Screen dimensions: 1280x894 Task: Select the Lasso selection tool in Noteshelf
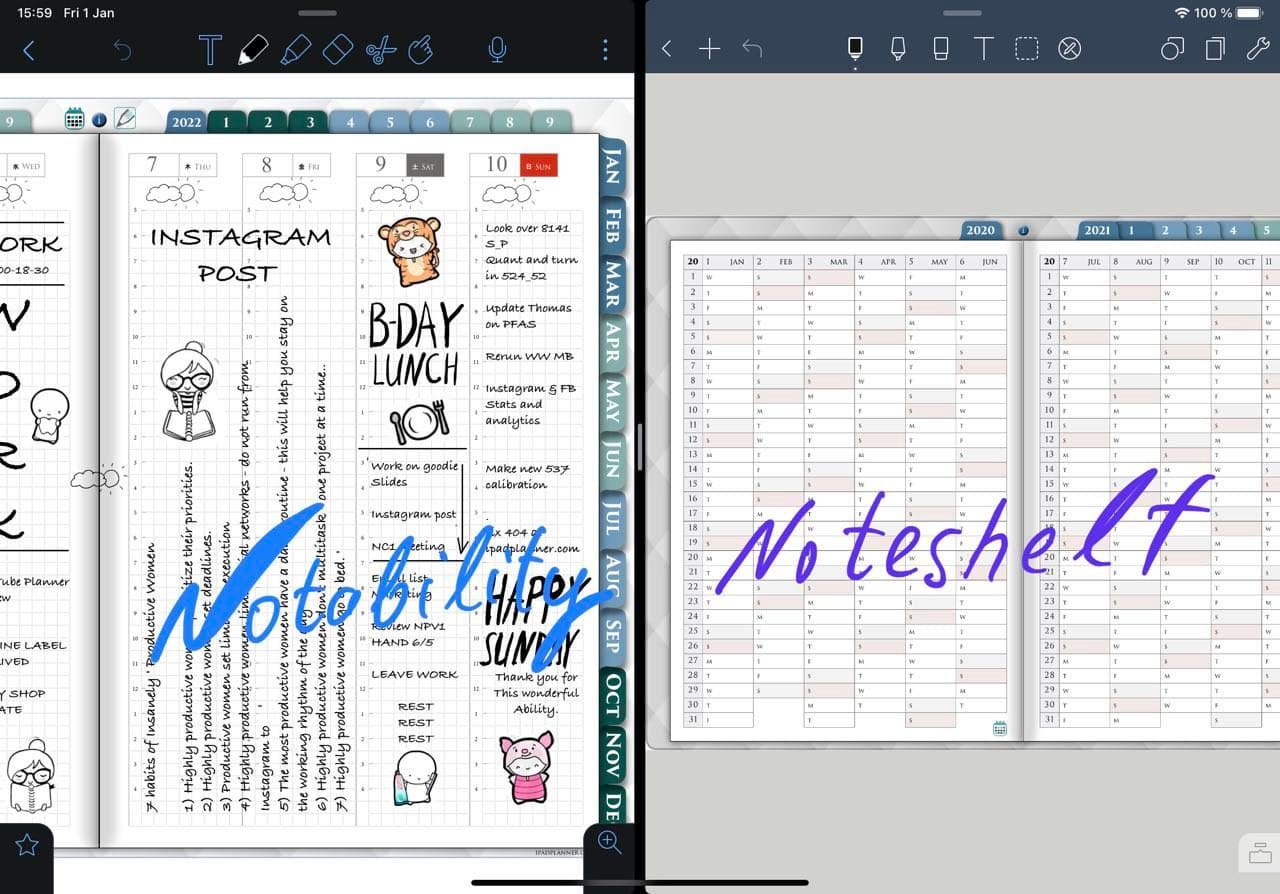pyautogui.click(x=1027, y=49)
